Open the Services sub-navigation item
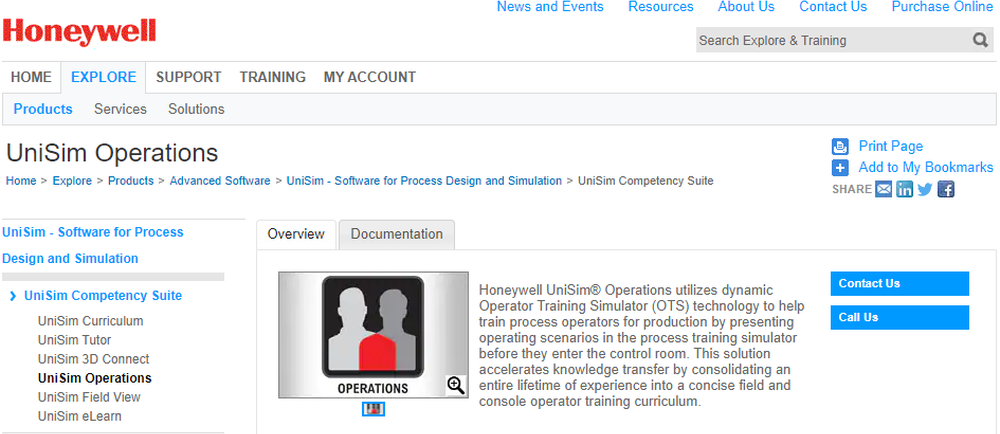This screenshot has width=1000, height=434. tap(121, 109)
